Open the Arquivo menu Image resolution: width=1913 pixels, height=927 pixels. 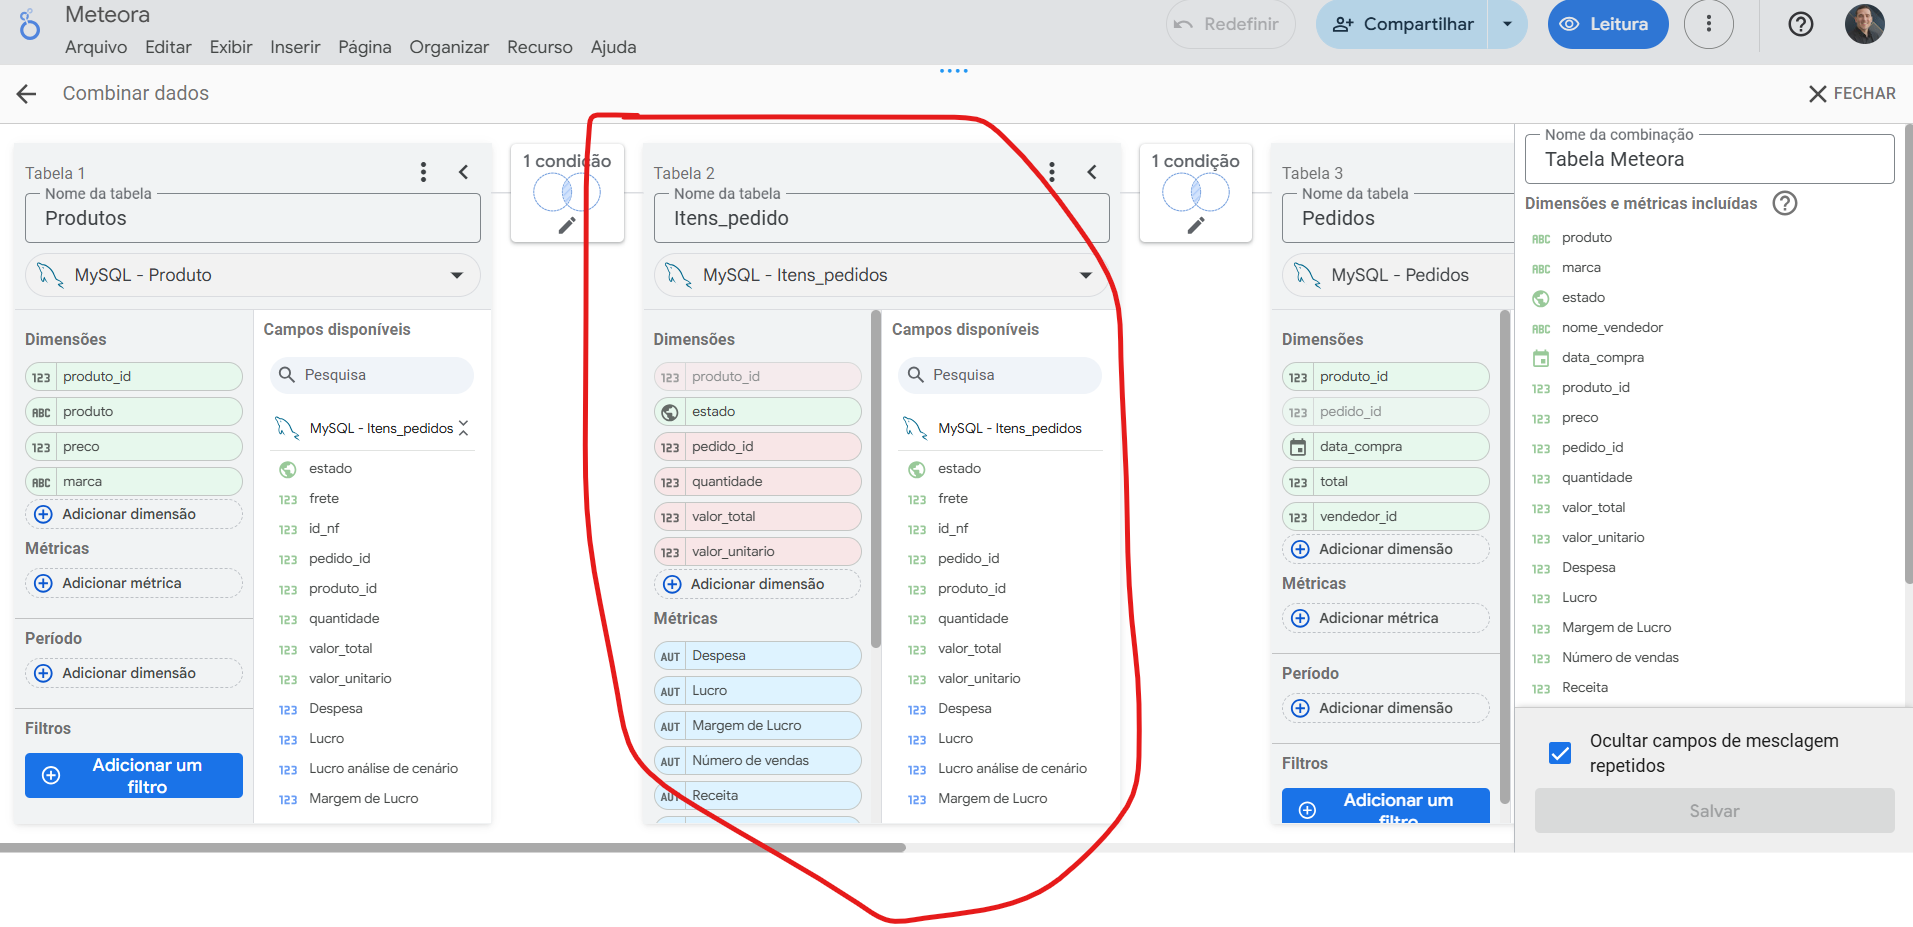[96, 47]
